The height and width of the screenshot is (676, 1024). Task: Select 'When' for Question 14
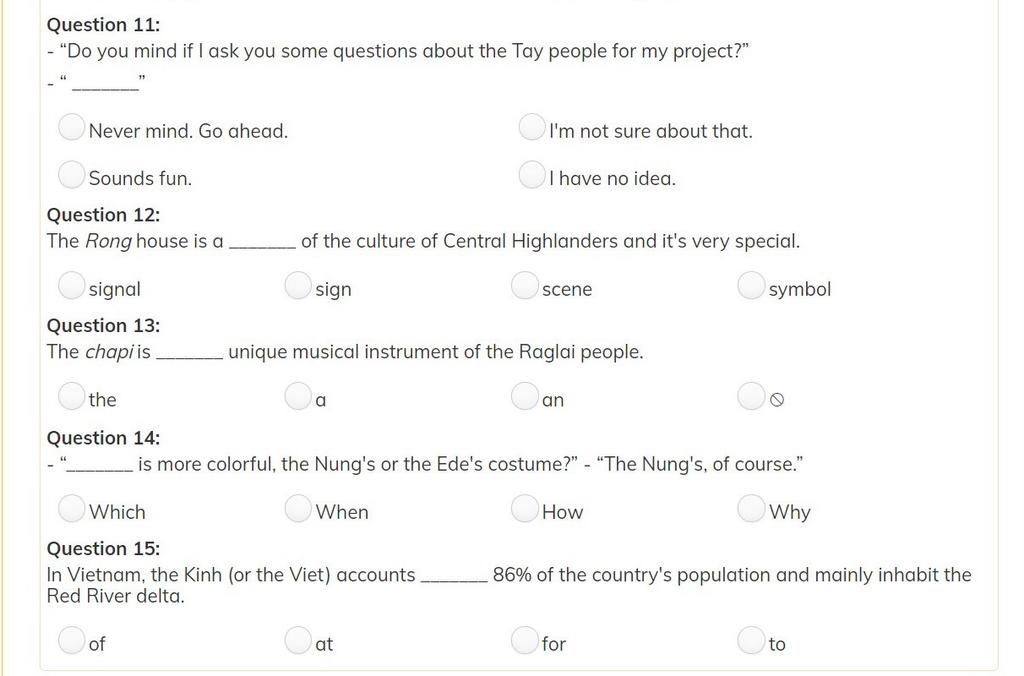(x=298, y=508)
